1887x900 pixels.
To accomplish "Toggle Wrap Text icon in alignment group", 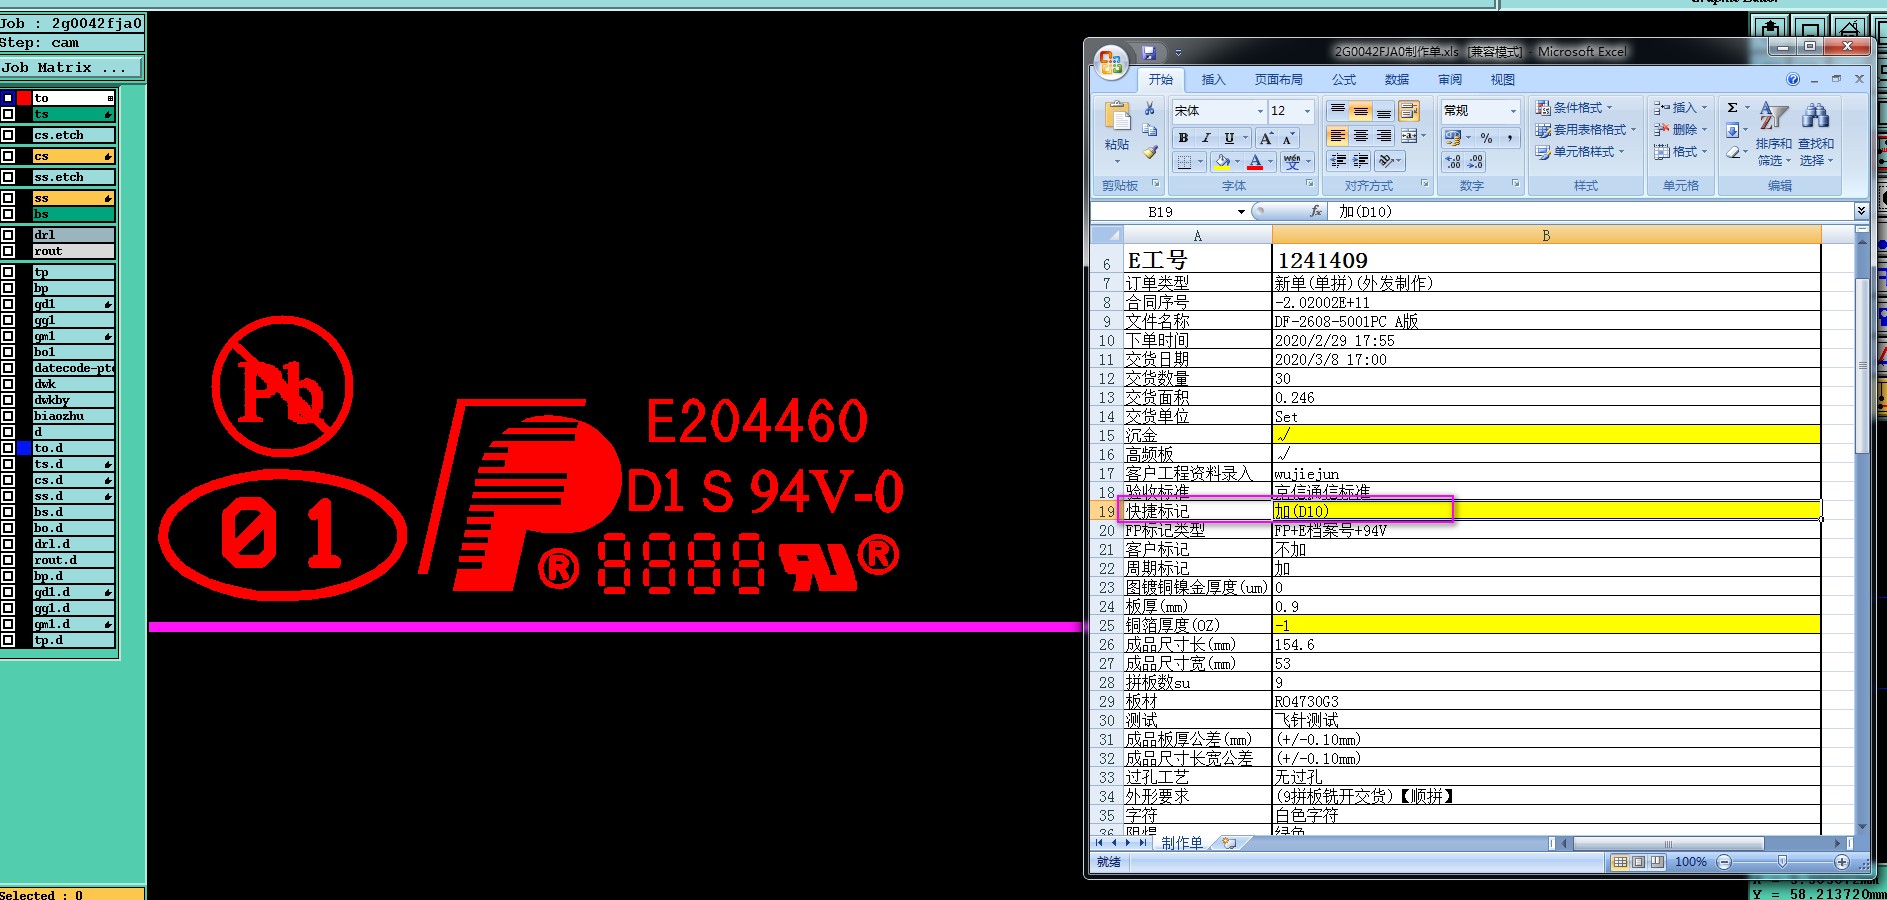I will (x=1409, y=110).
